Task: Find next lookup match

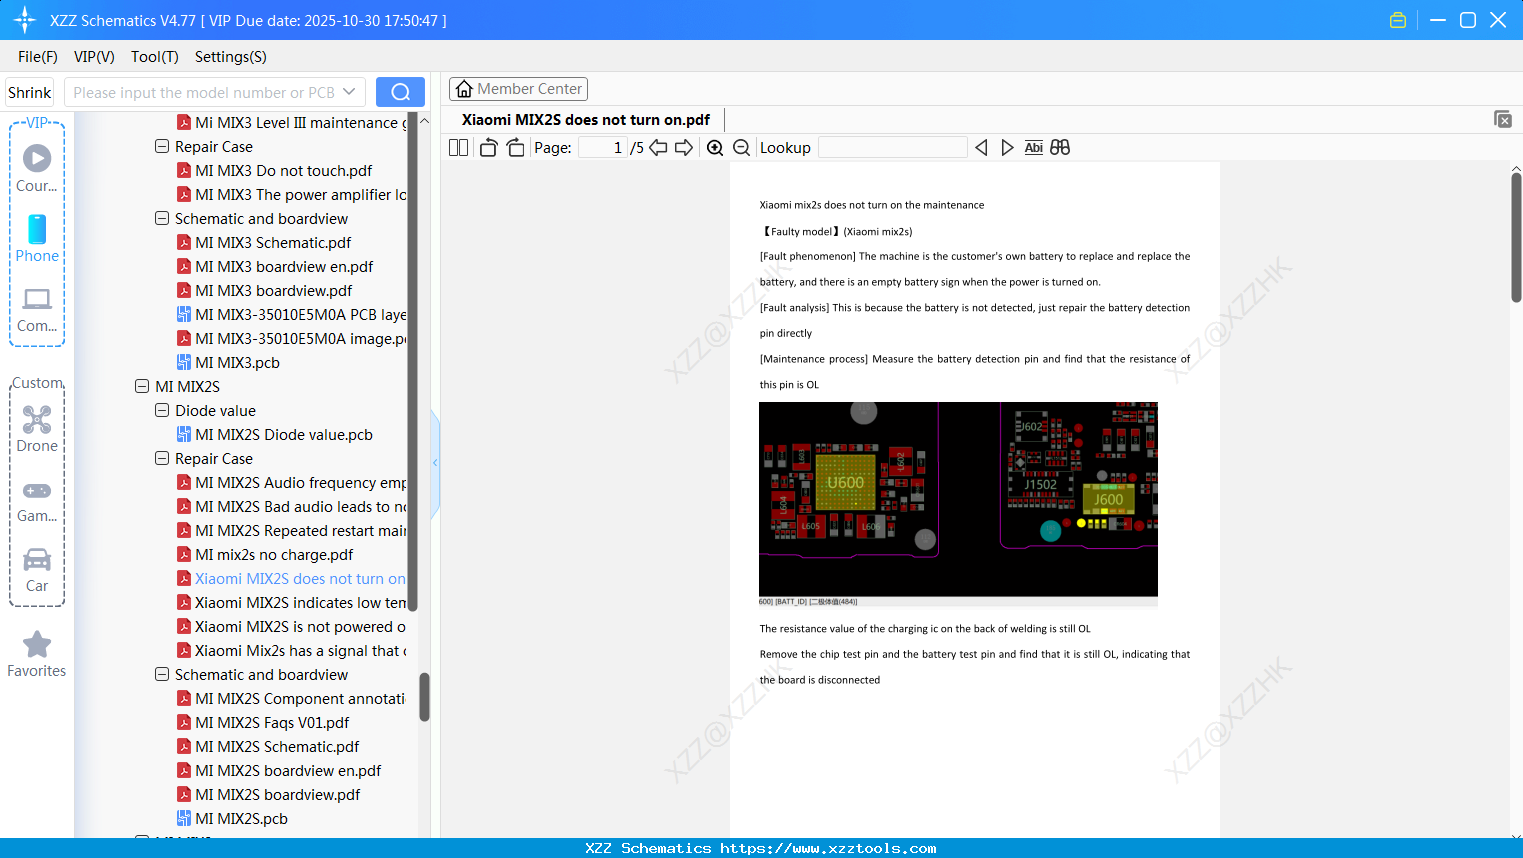Action: pyautogui.click(x=1007, y=148)
